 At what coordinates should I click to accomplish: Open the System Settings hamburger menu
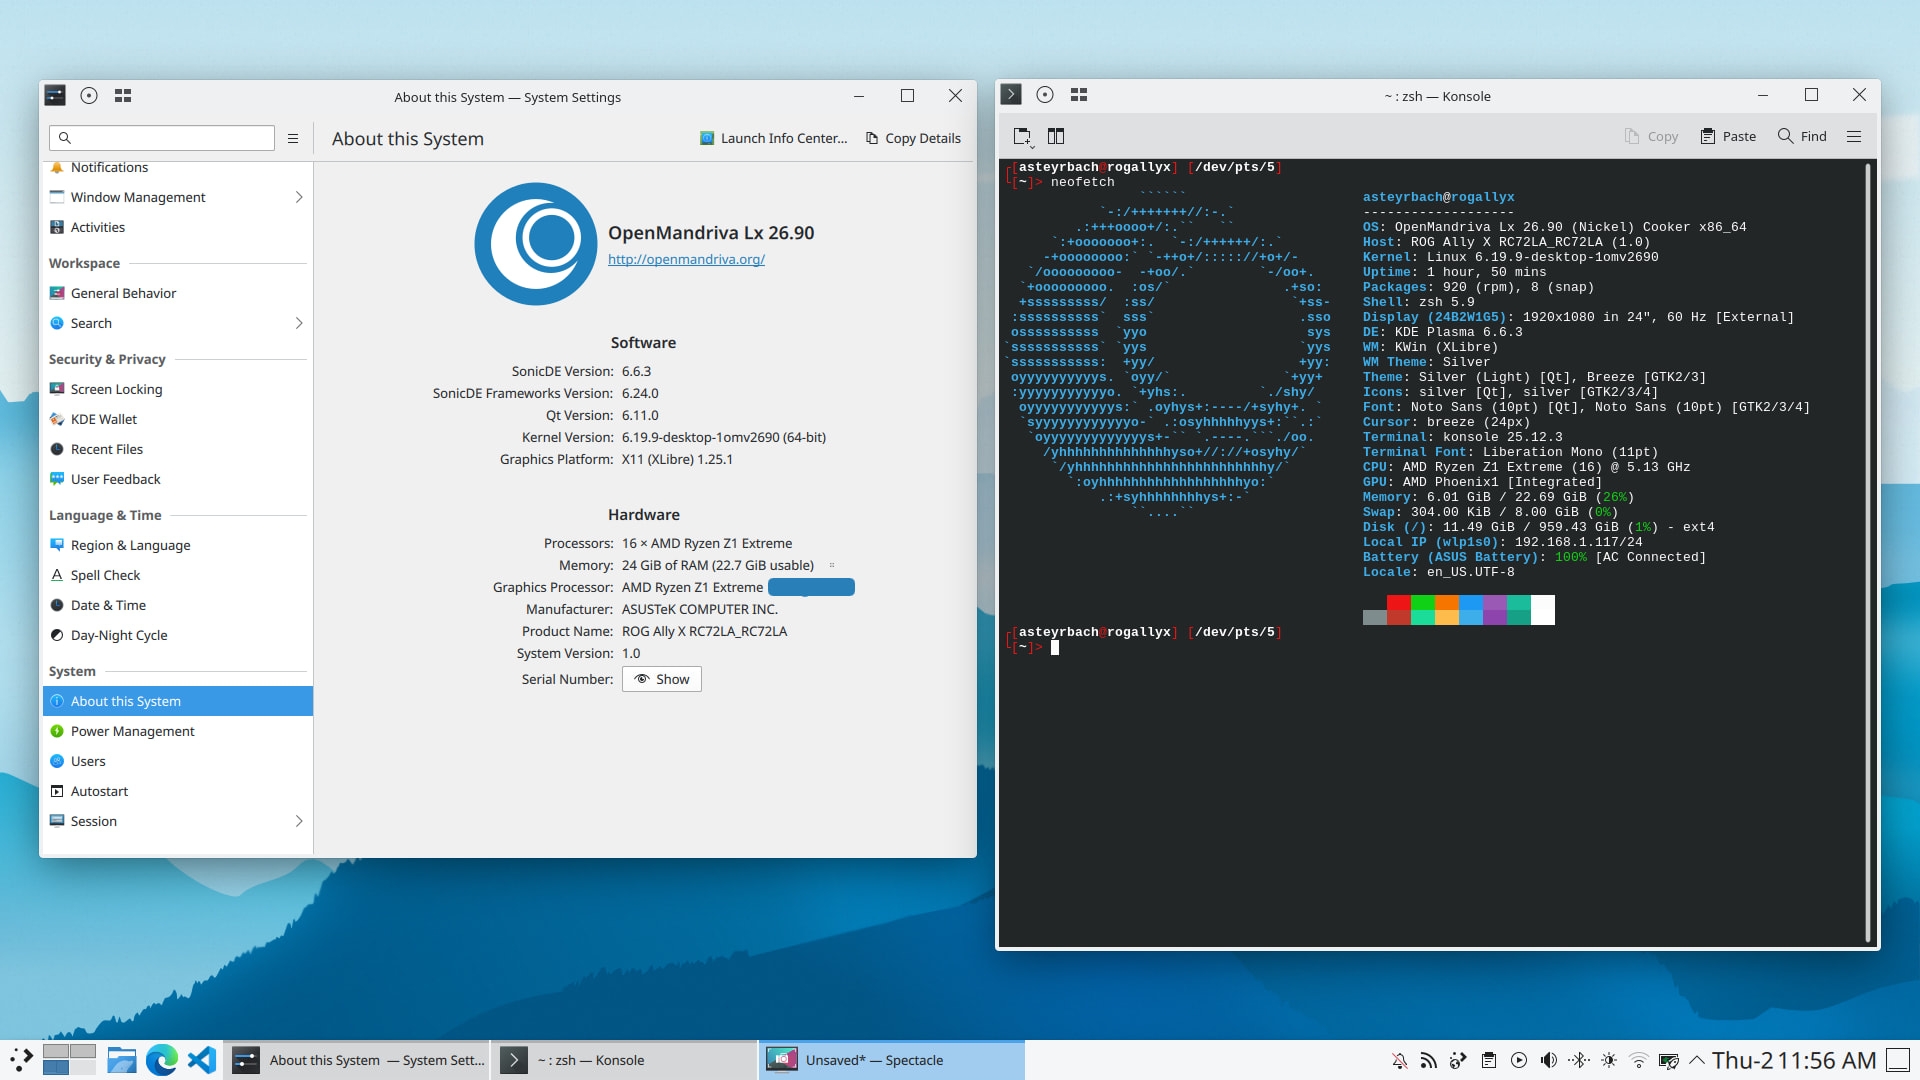coord(293,139)
